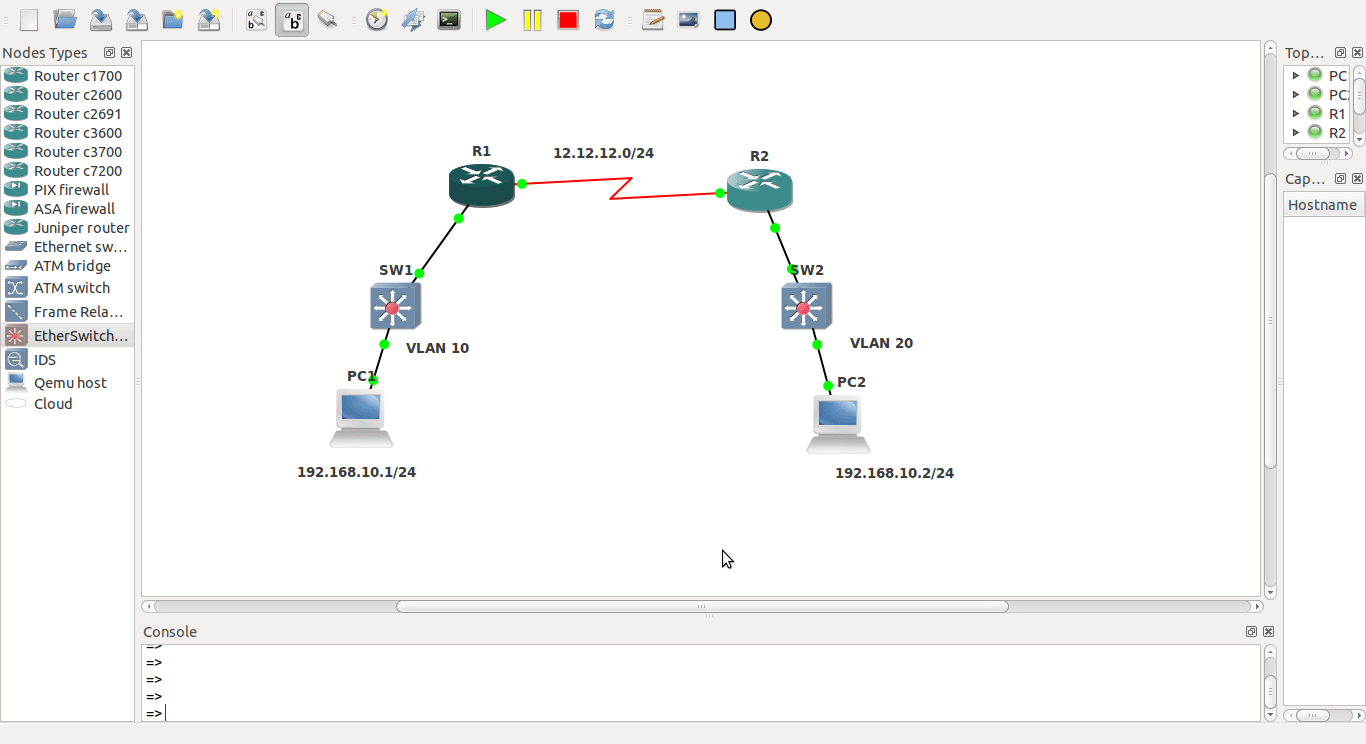Select EtherSwitch router node type
The height and width of the screenshot is (744, 1366).
(x=67, y=336)
